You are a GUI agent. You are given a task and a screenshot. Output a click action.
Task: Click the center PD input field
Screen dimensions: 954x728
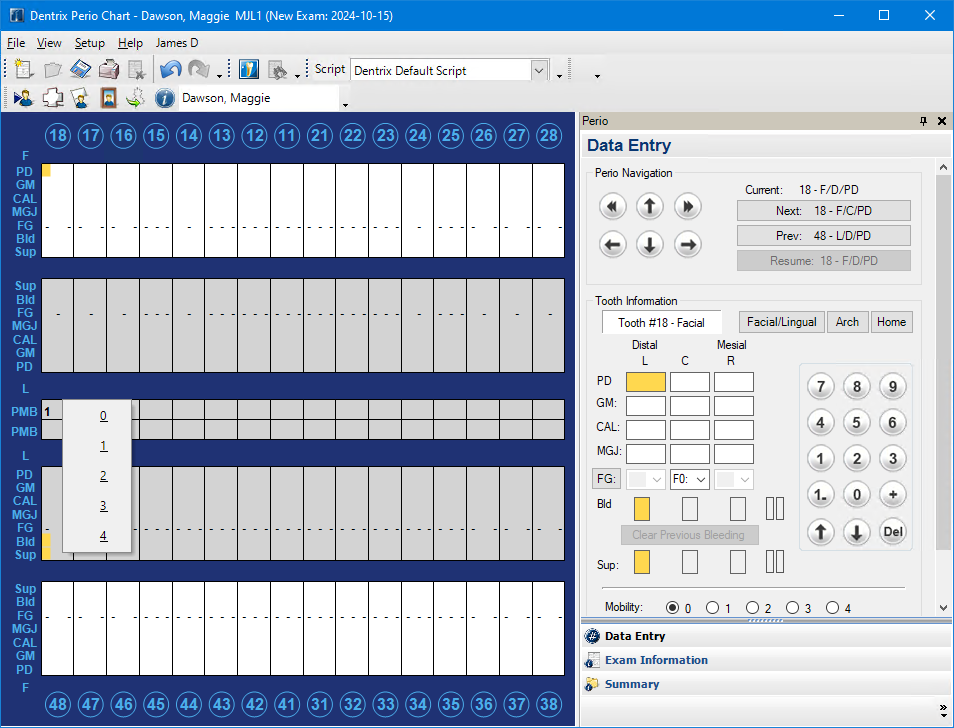(689, 382)
